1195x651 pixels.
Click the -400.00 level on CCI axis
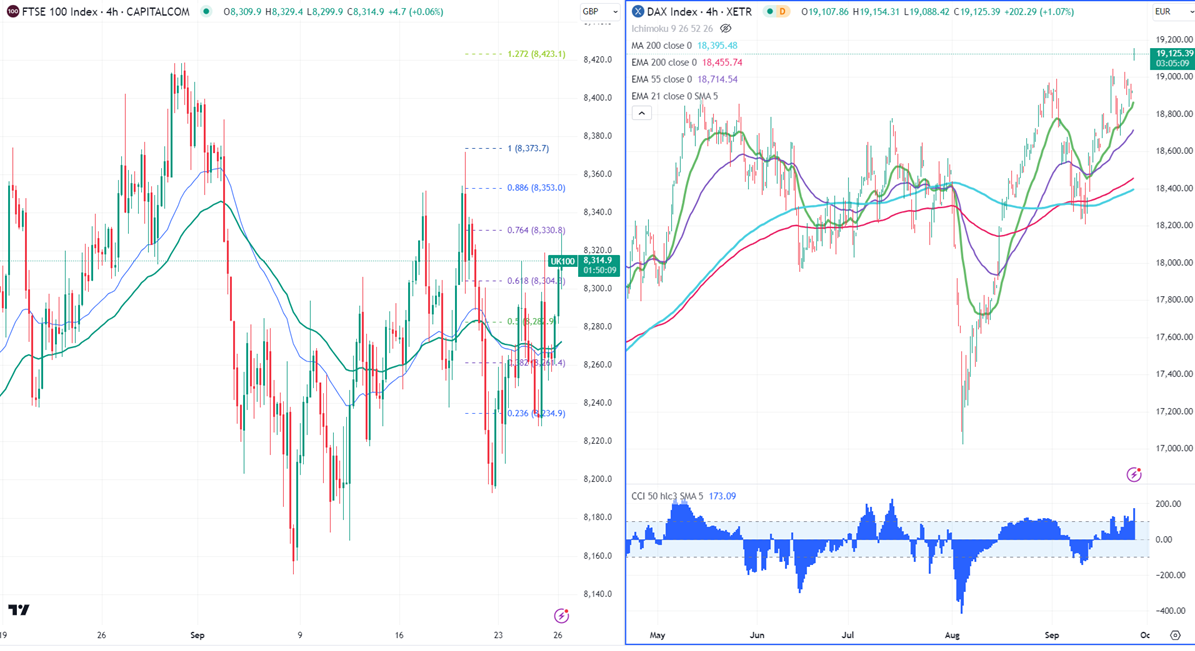pos(1170,611)
